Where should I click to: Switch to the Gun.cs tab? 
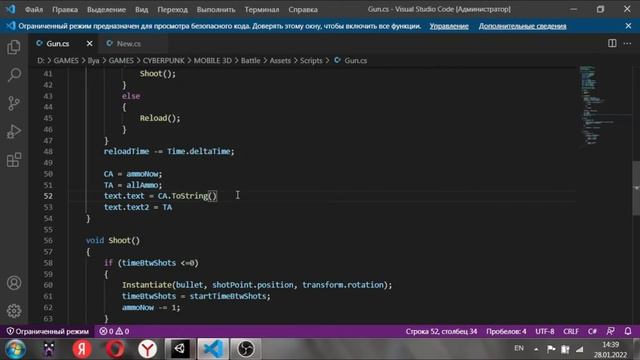click(x=58, y=43)
